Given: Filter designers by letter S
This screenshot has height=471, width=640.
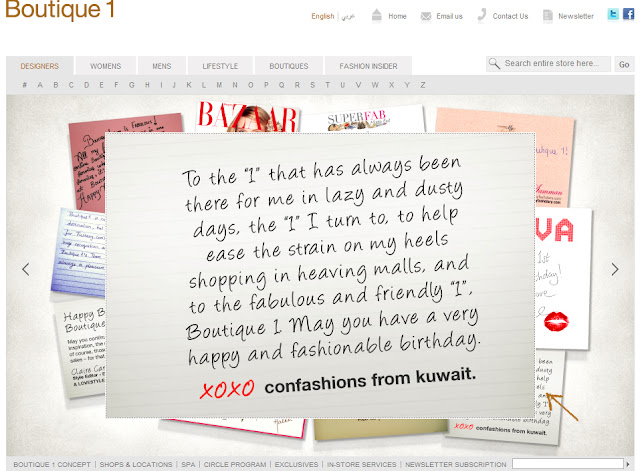Looking at the screenshot, I should pyautogui.click(x=313, y=85).
